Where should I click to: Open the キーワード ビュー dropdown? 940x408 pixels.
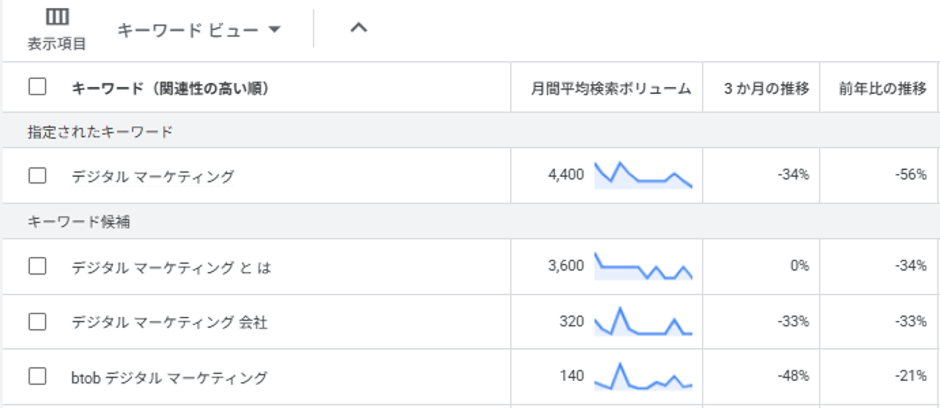(x=199, y=29)
